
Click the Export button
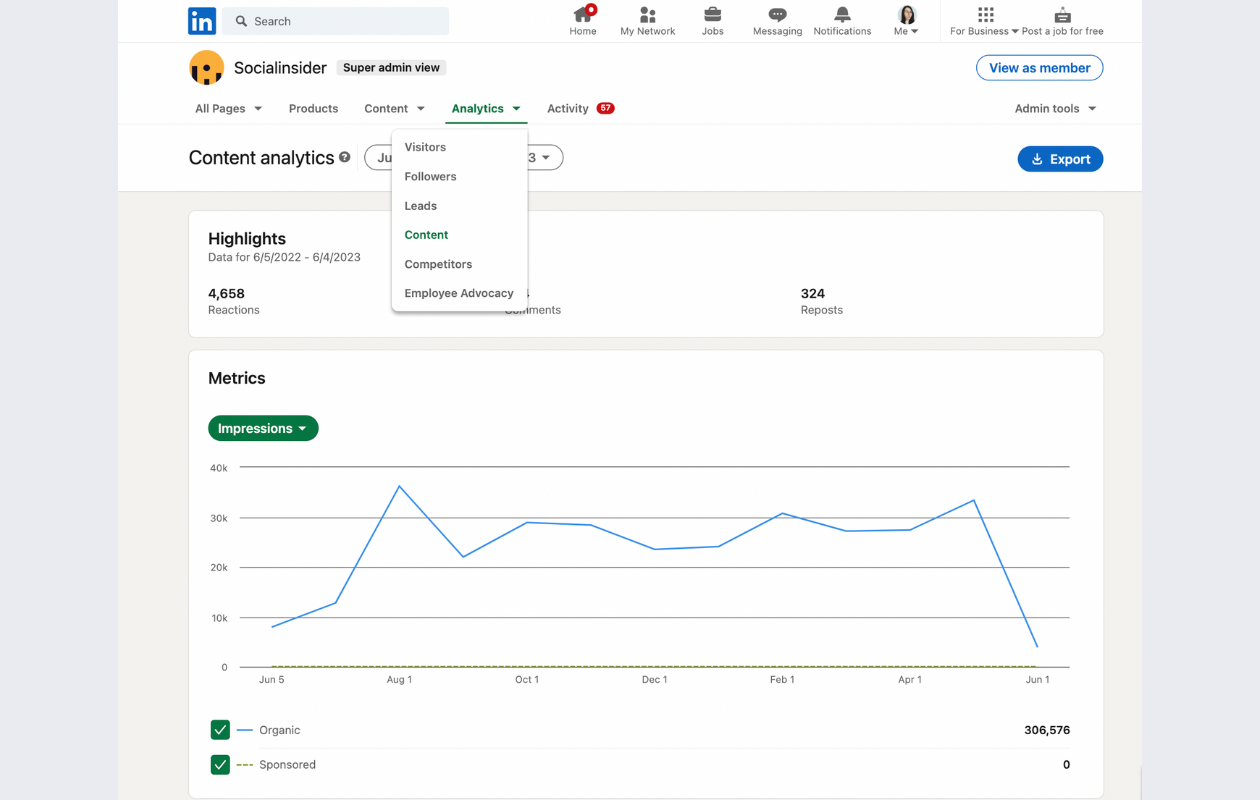(x=1060, y=159)
